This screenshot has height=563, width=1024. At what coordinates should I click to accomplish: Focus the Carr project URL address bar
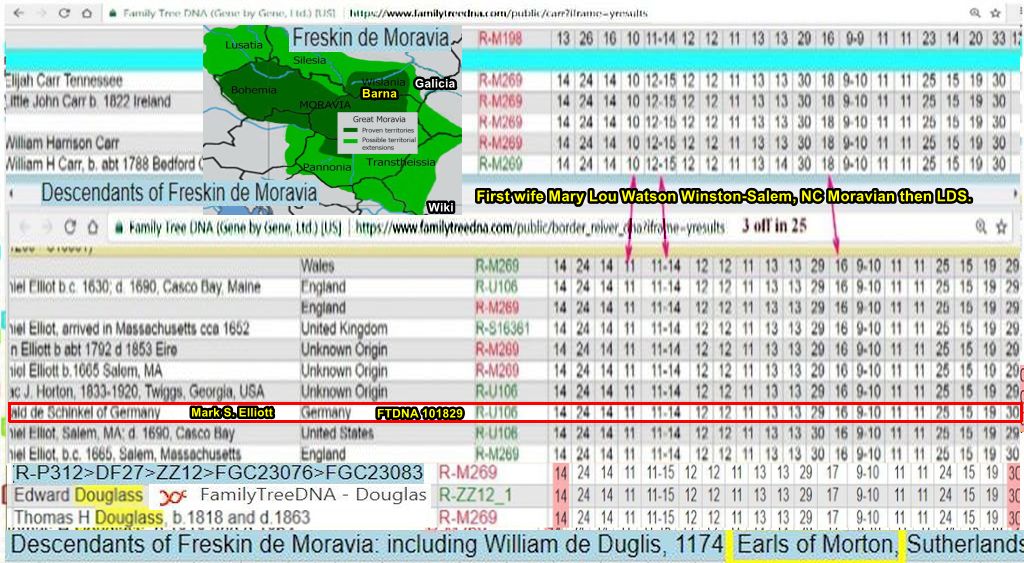499,13
